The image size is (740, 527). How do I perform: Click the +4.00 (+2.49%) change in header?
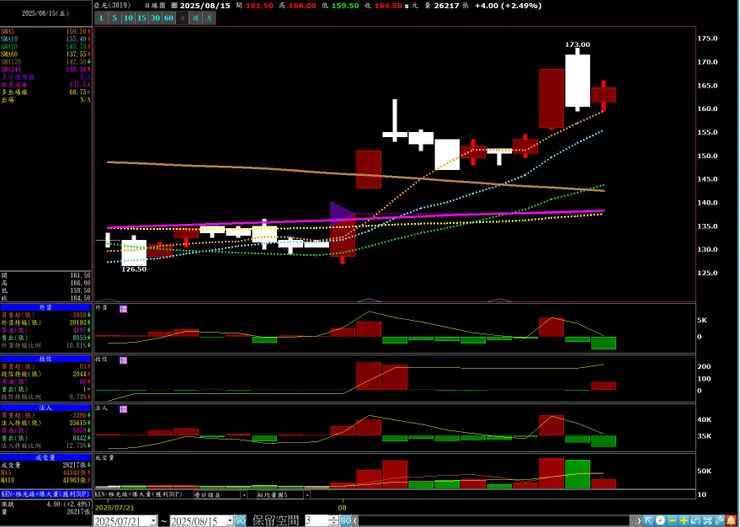coord(508,6)
